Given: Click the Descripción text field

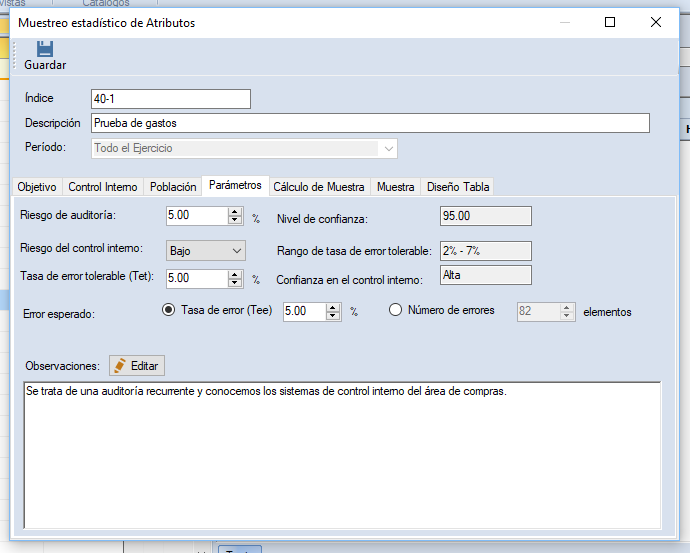Looking at the screenshot, I should click(369, 123).
